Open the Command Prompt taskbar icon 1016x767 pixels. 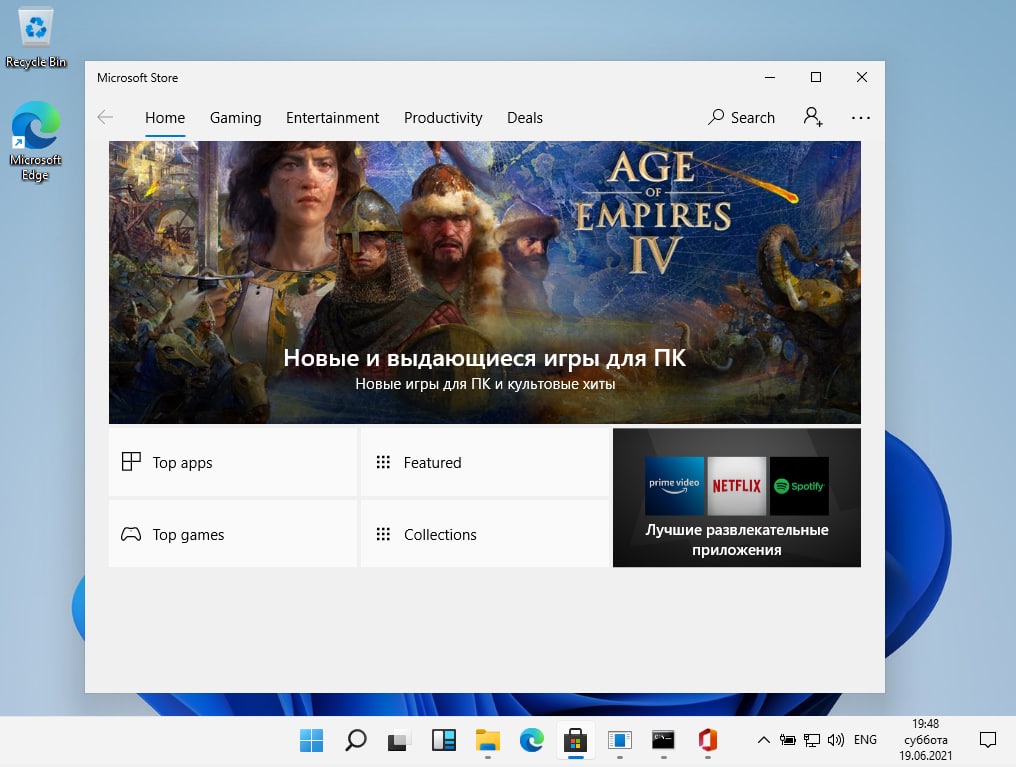pyautogui.click(x=663, y=740)
